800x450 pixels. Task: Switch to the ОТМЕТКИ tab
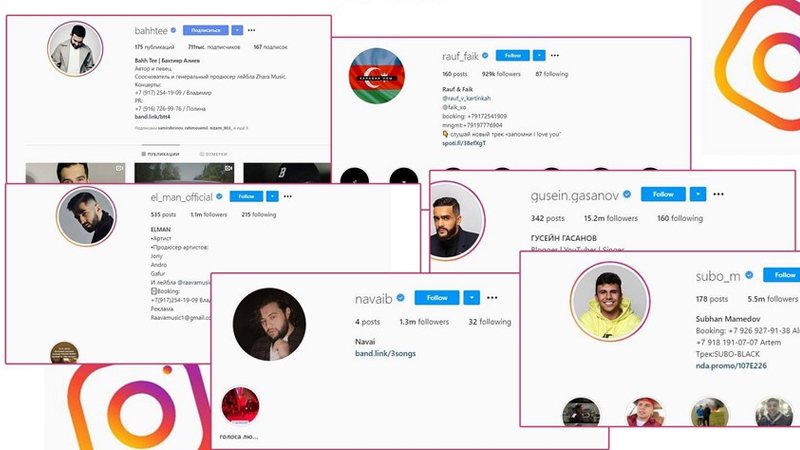click(213, 154)
